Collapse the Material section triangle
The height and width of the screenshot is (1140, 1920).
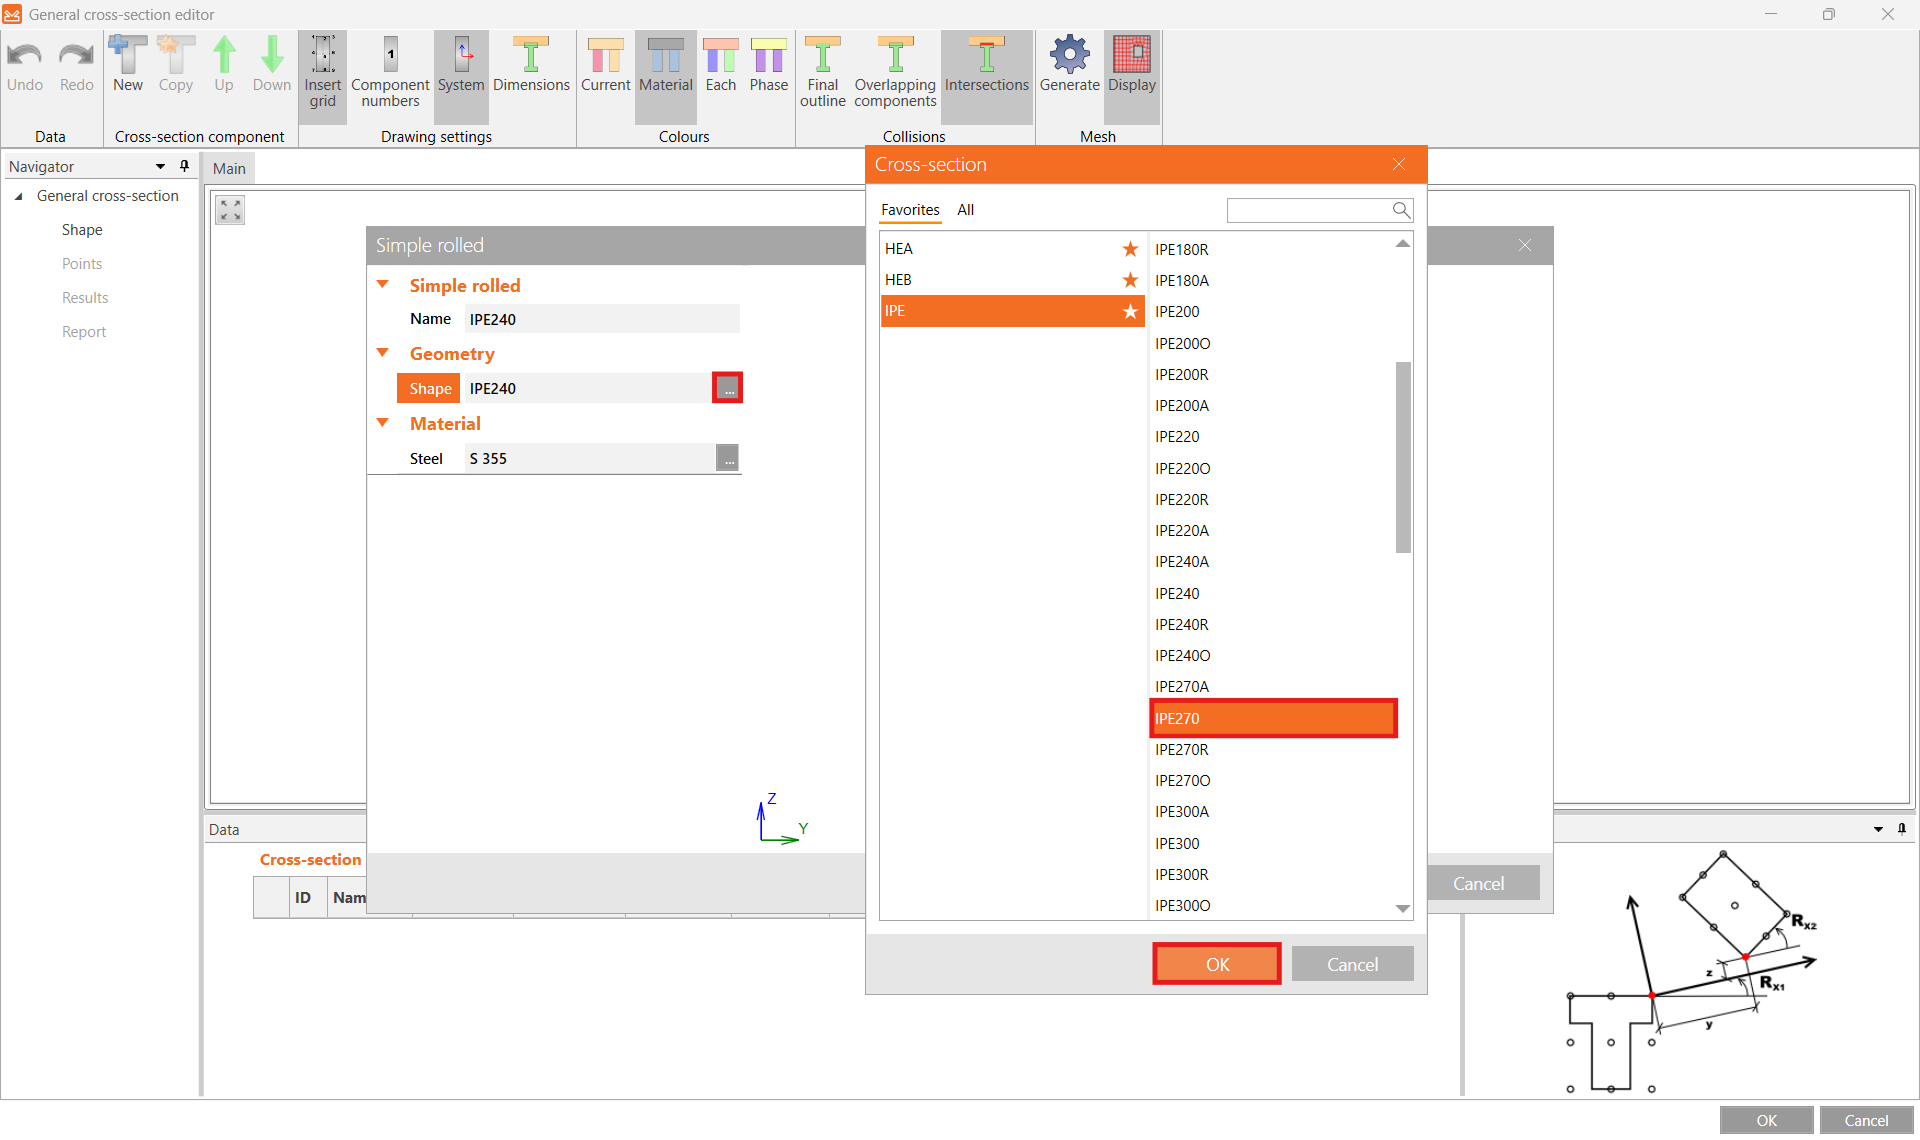[x=382, y=423]
